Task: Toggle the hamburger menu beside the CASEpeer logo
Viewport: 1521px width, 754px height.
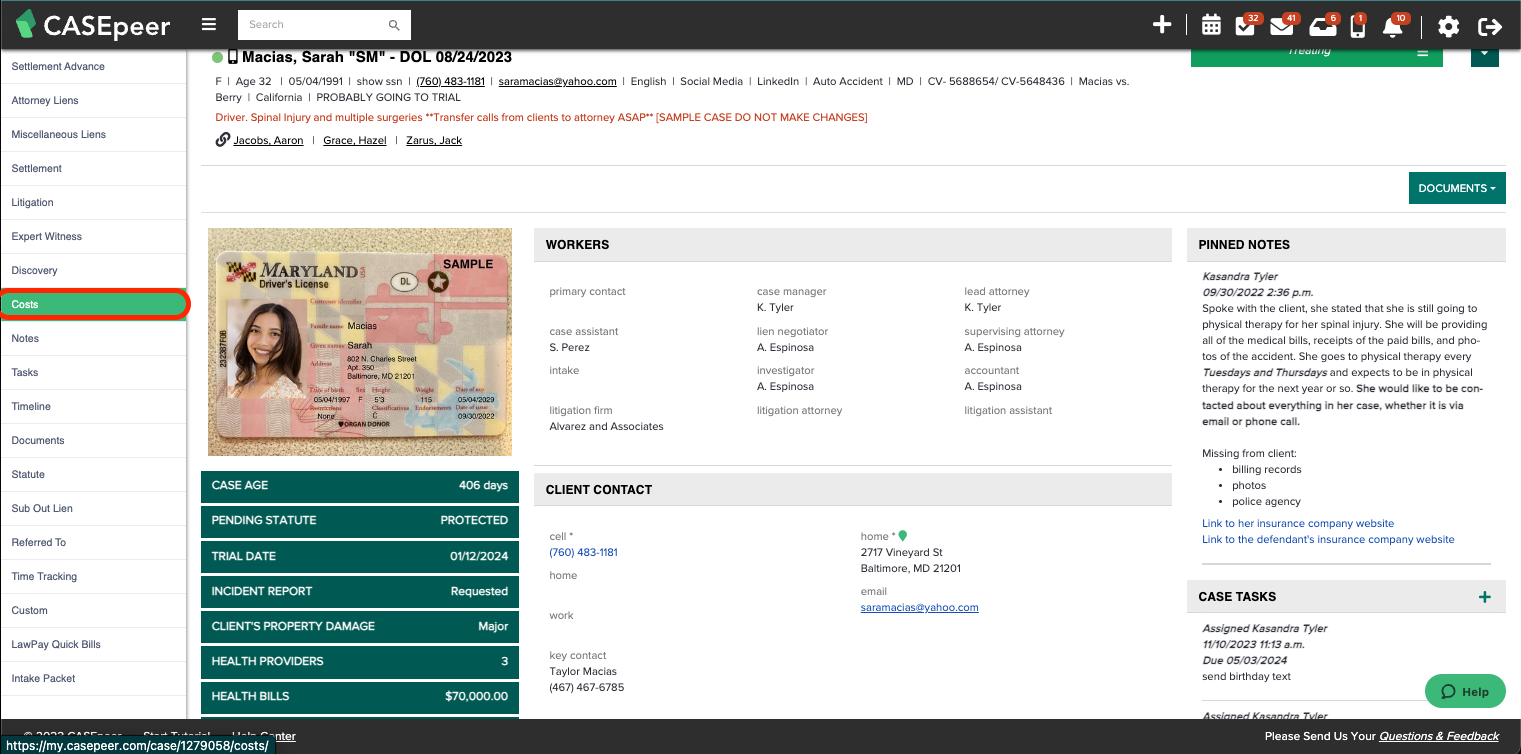Action: pos(208,24)
